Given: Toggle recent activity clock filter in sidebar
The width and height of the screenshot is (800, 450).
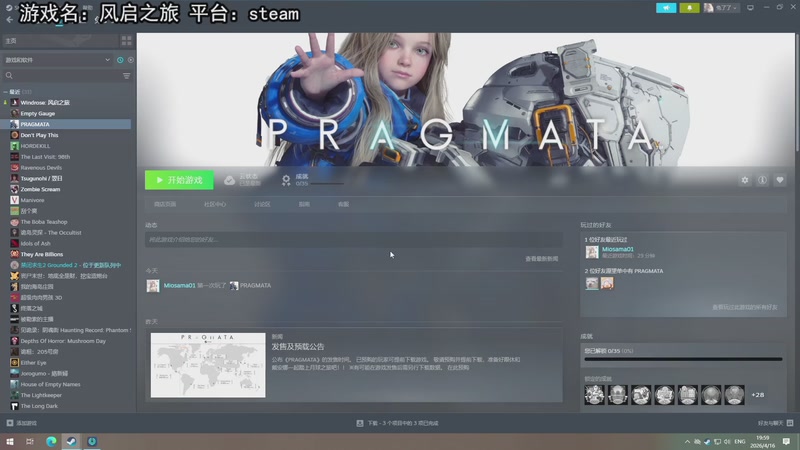Looking at the screenshot, I should [x=120, y=60].
